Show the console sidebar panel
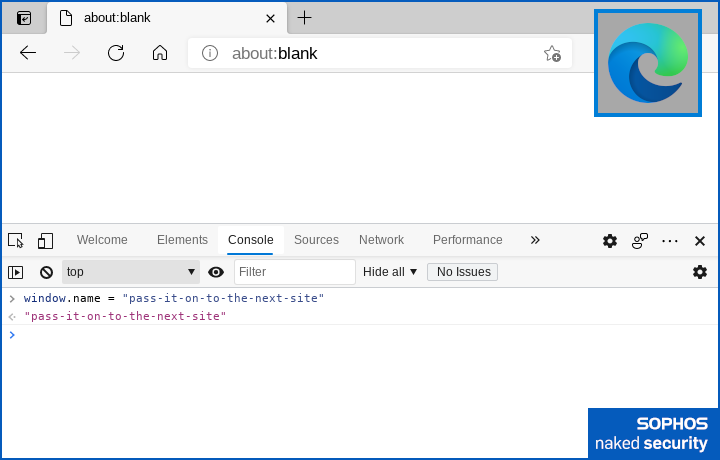 pyautogui.click(x=16, y=272)
